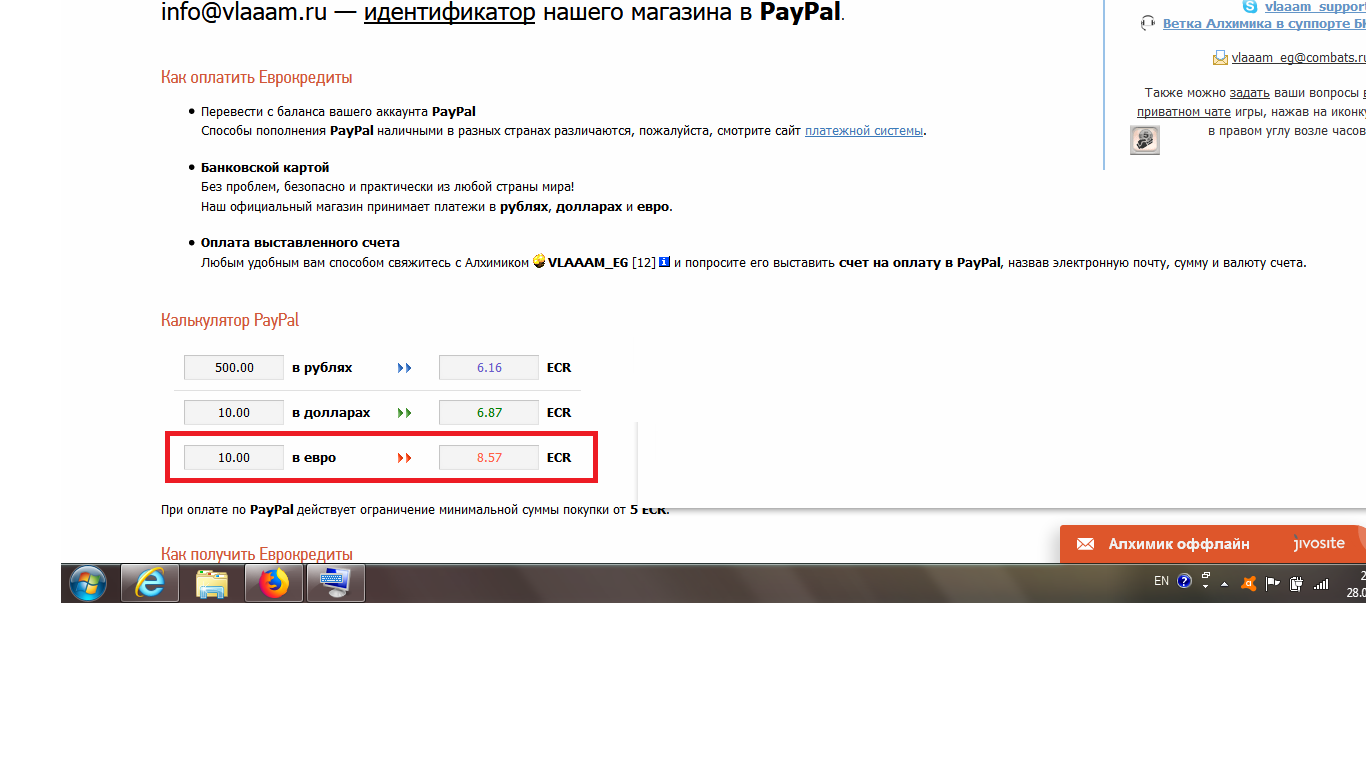This screenshot has width=1366, height=768.
Task: Switch to Firefox in the taskbar
Action: pyautogui.click(x=273, y=582)
